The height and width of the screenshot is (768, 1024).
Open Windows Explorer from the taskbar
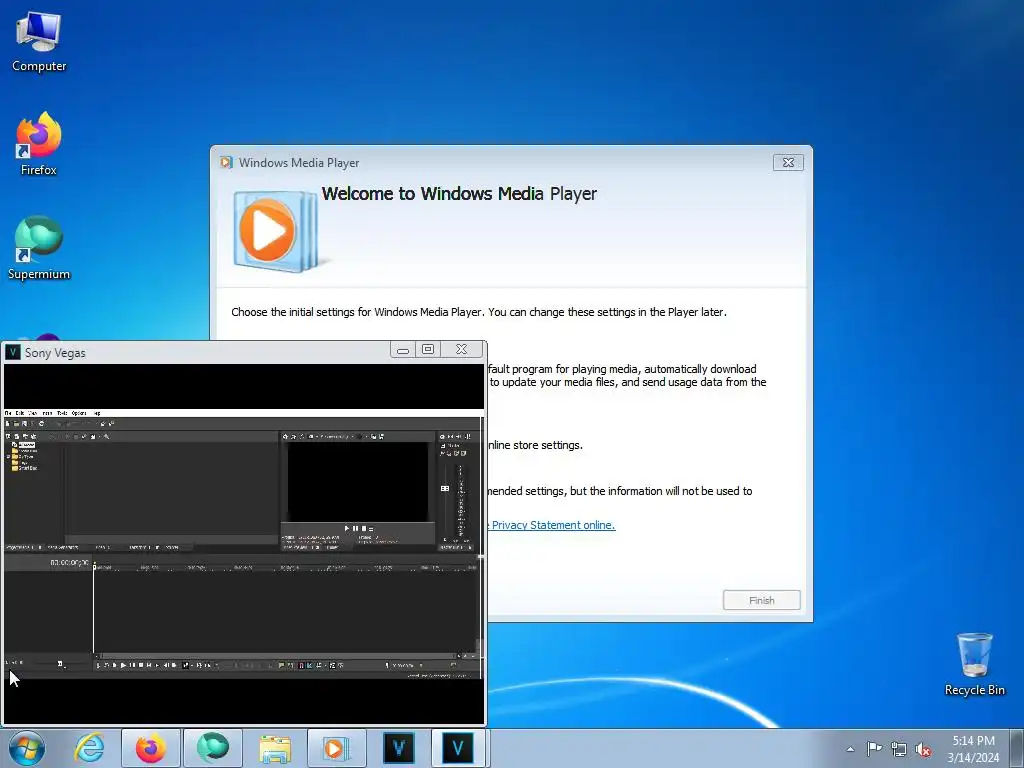tap(275, 748)
